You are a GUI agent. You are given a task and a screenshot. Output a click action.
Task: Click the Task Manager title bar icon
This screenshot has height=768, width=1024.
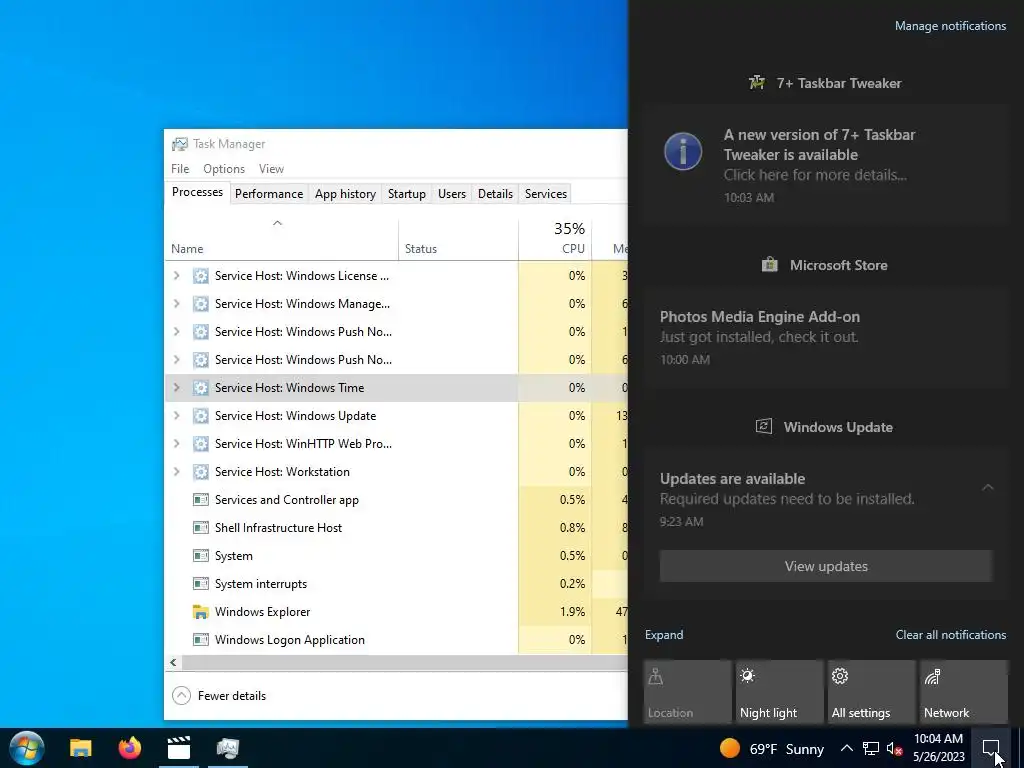[180, 144]
